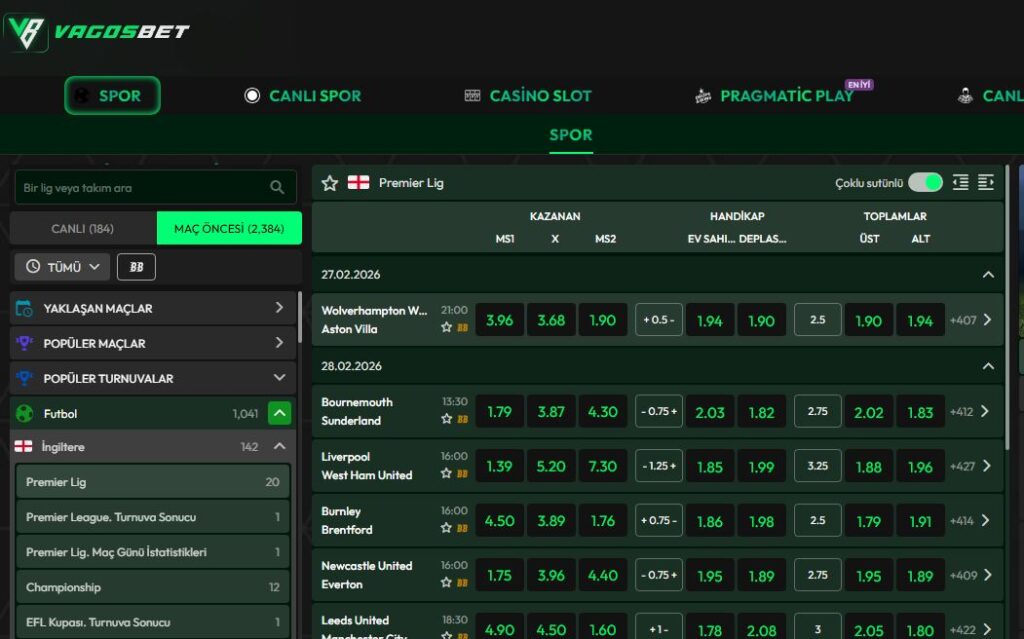Click the league or team search field
The image size is (1024, 639).
(155, 188)
